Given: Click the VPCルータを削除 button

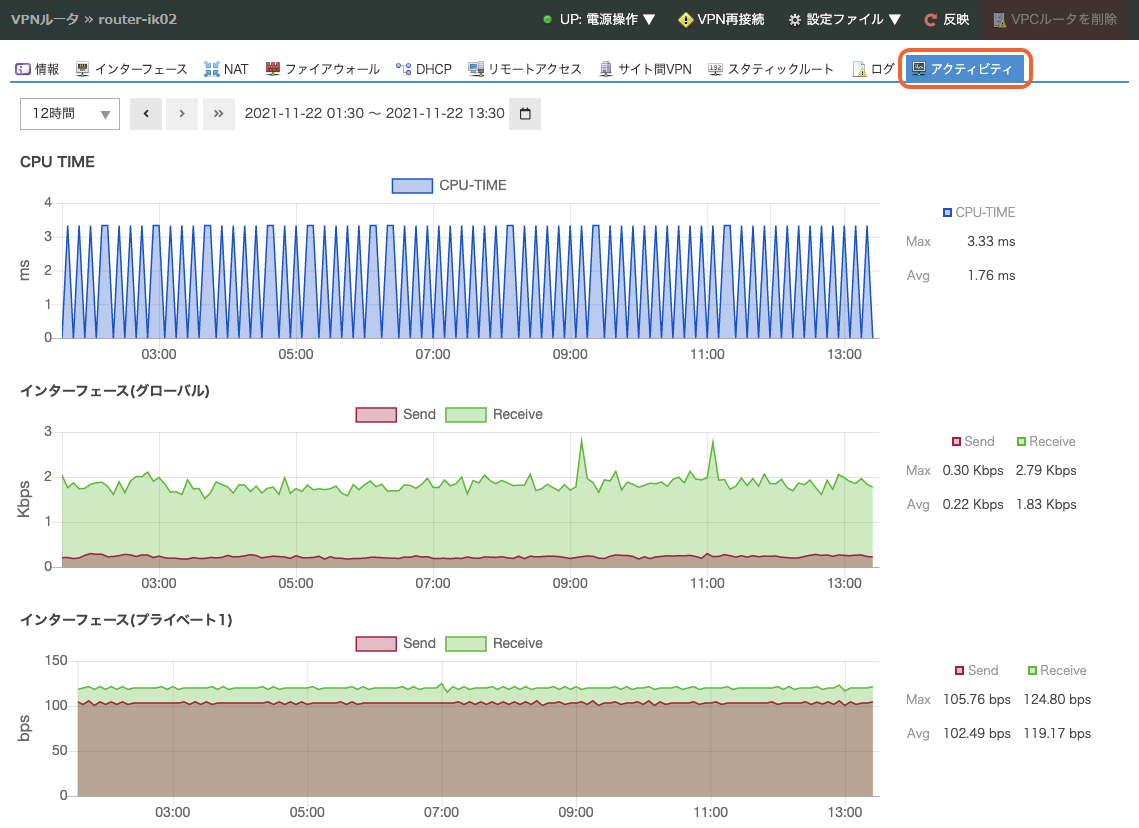Looking at the screenshot, I should pos(1055,20).
